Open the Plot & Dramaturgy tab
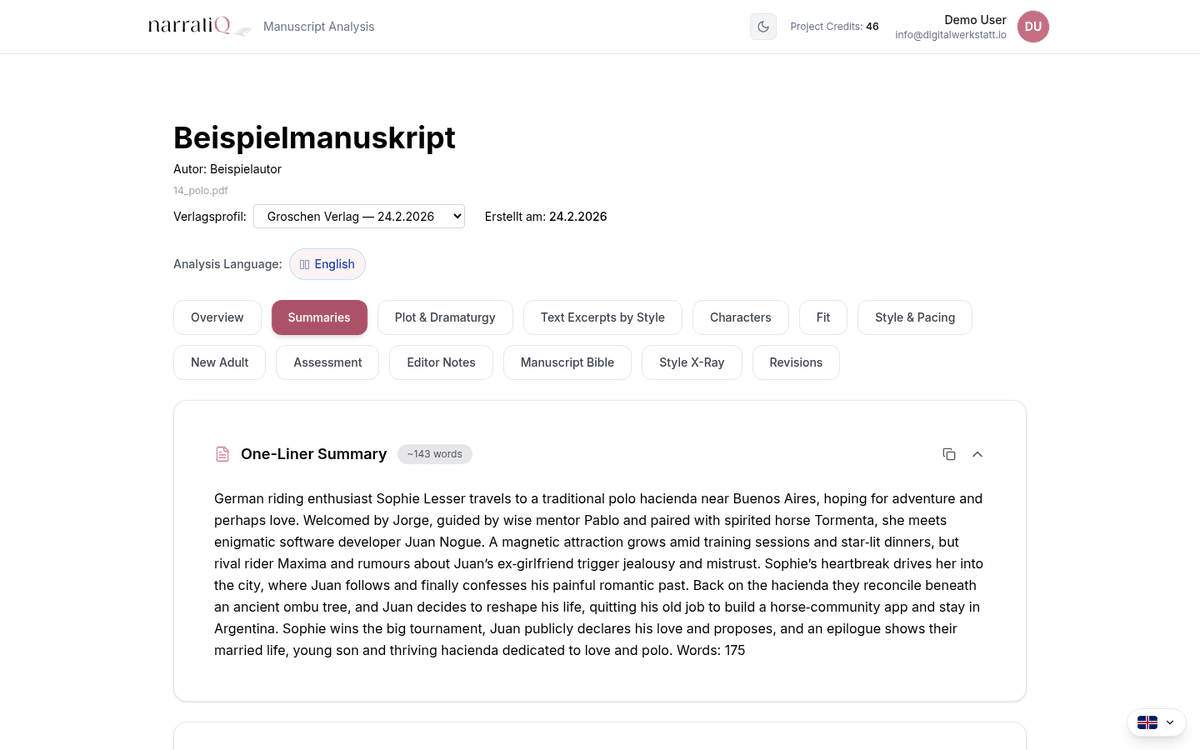The image size is (1200, 750). pyautogui.click(x=445, y=317)
